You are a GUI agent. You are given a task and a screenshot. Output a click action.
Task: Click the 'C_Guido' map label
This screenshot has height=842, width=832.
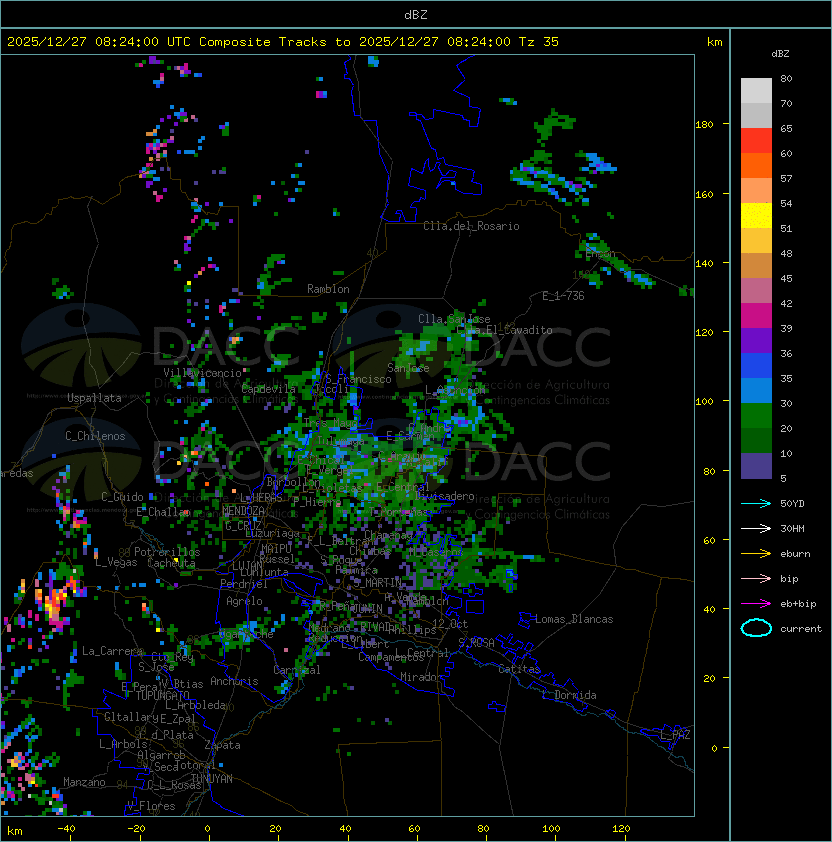tap(122, 497)
